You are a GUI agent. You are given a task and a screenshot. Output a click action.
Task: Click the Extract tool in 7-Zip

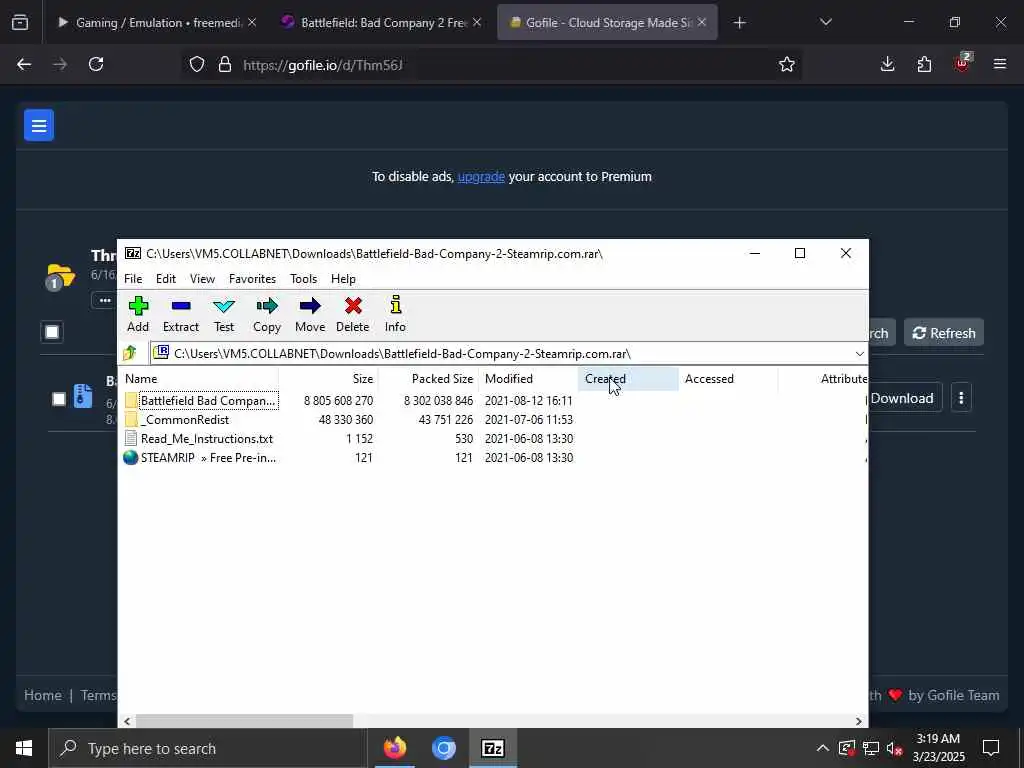[180, 314]
